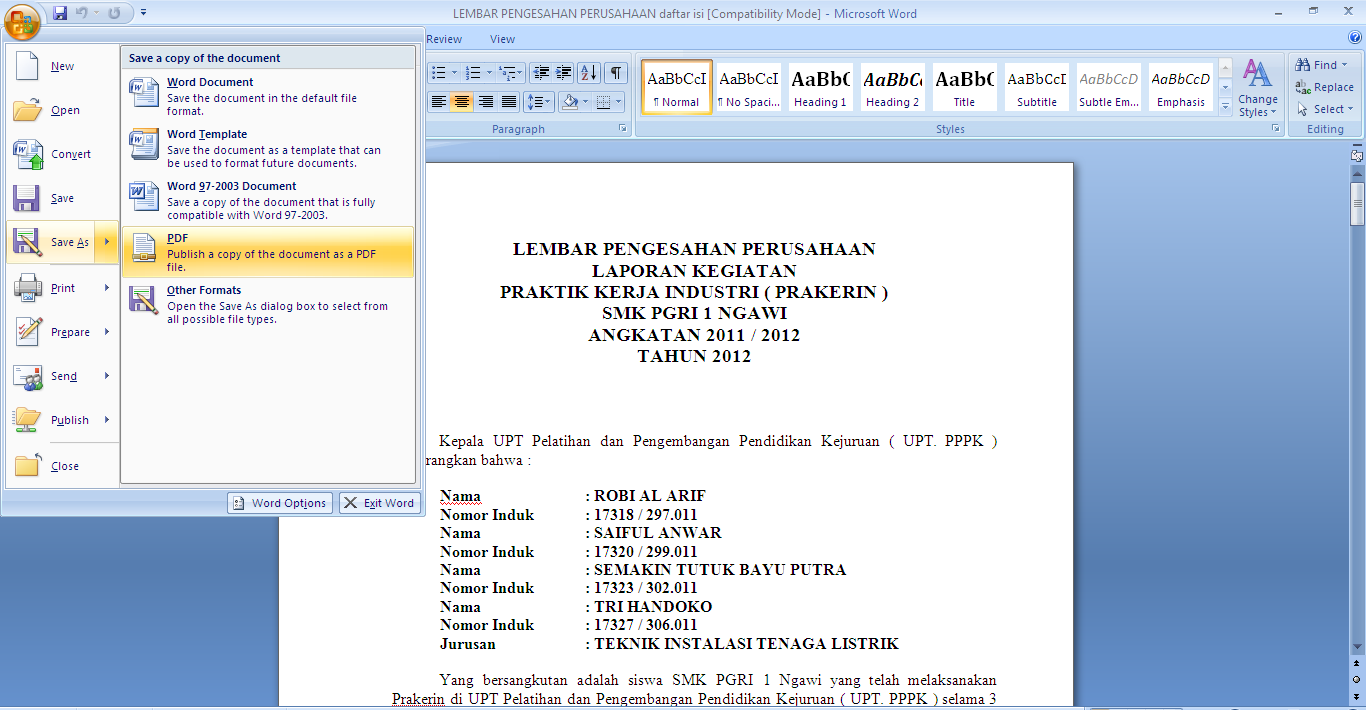Open the Change Styles dropdown
Image resolution: width=1366 pixels, height=710 pixels.
[x=1257, y=88]
